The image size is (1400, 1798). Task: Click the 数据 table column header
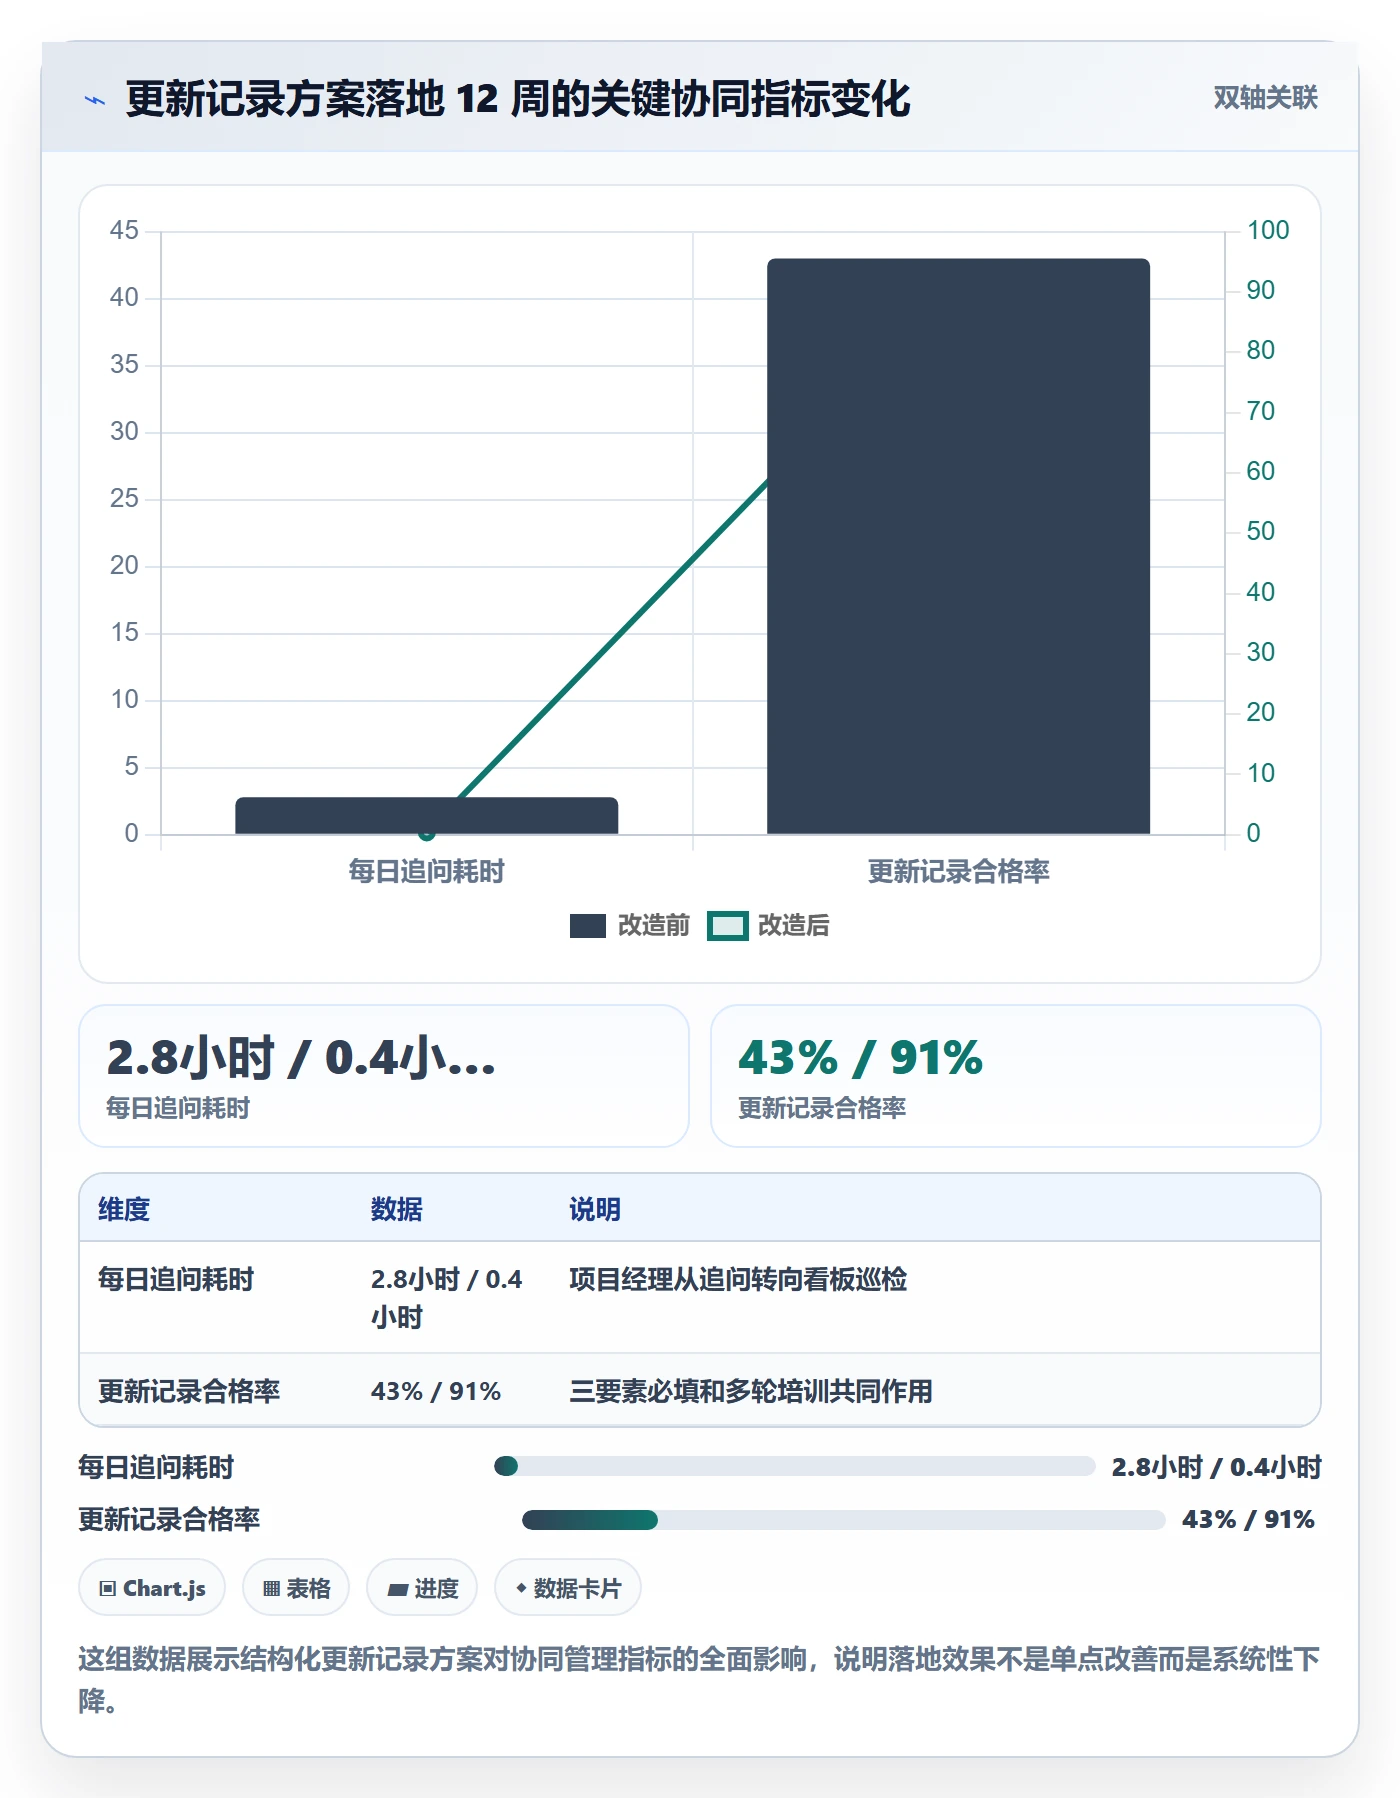pos(397,1209)
